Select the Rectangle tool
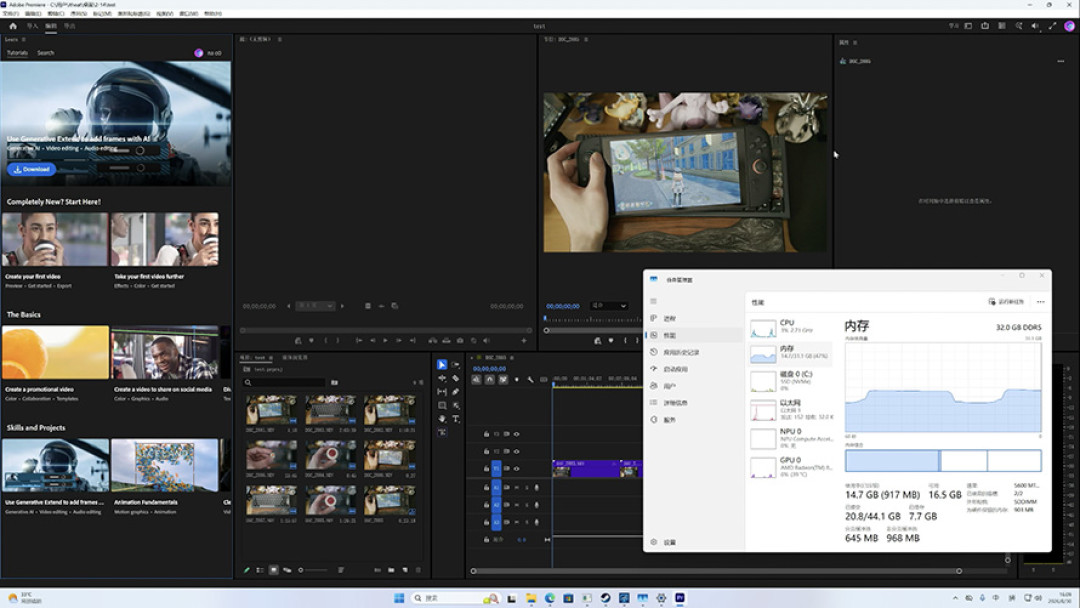 point(442,406)
